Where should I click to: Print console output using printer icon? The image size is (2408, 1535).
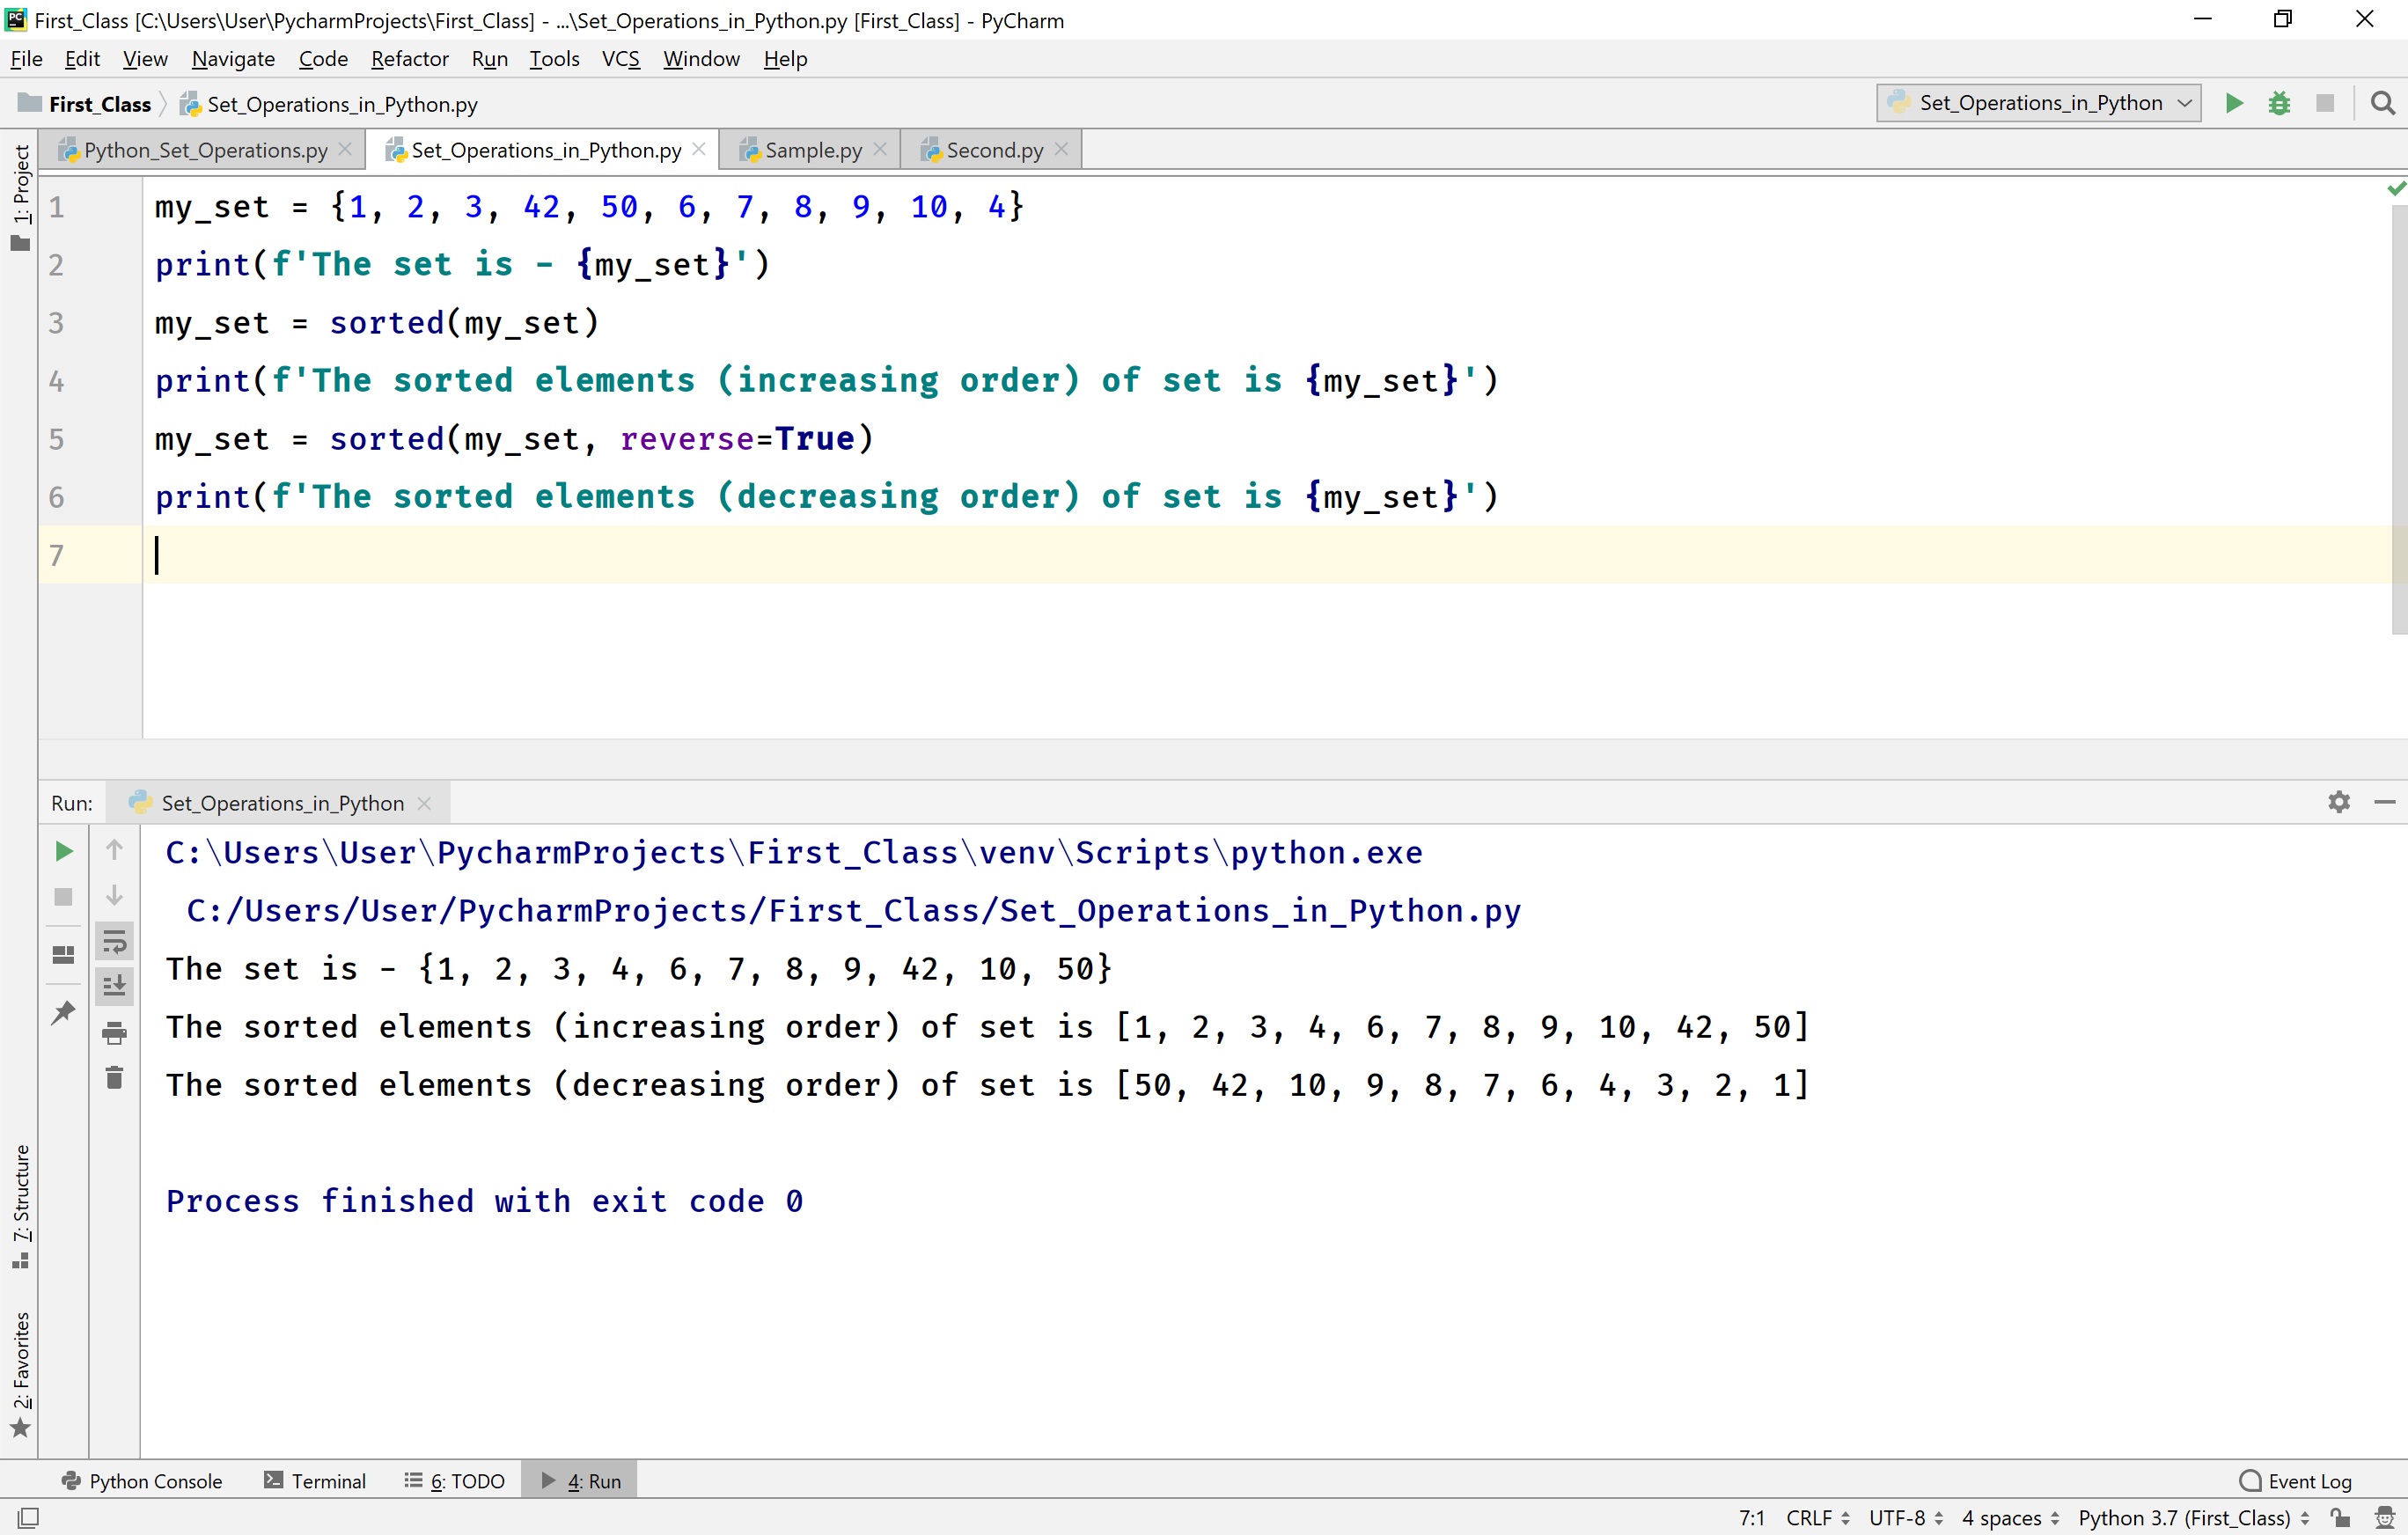coord(114,1034)
